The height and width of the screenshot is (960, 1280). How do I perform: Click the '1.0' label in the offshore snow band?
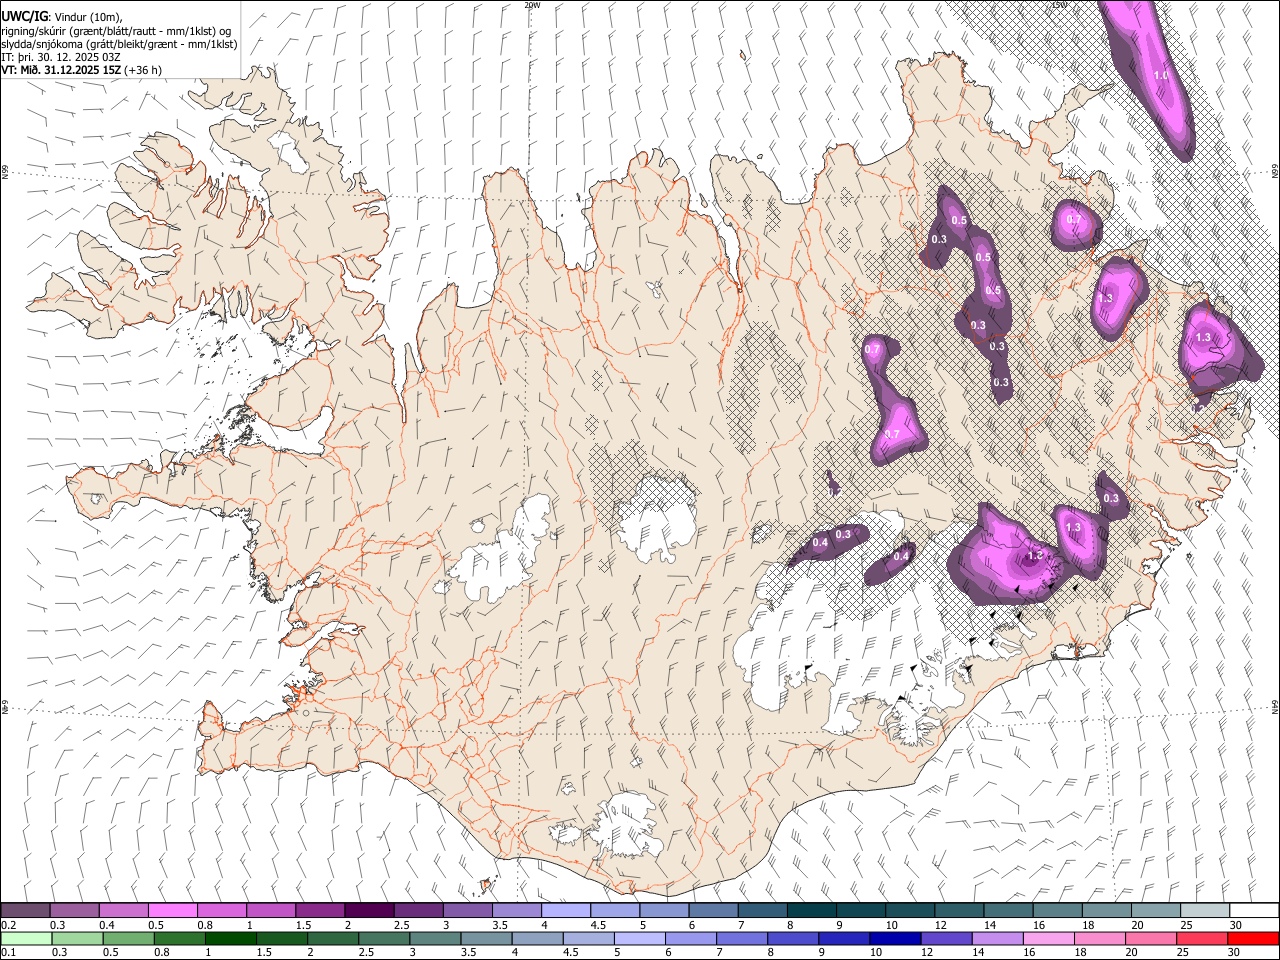pyautogui.click(x=1161, y=76)
